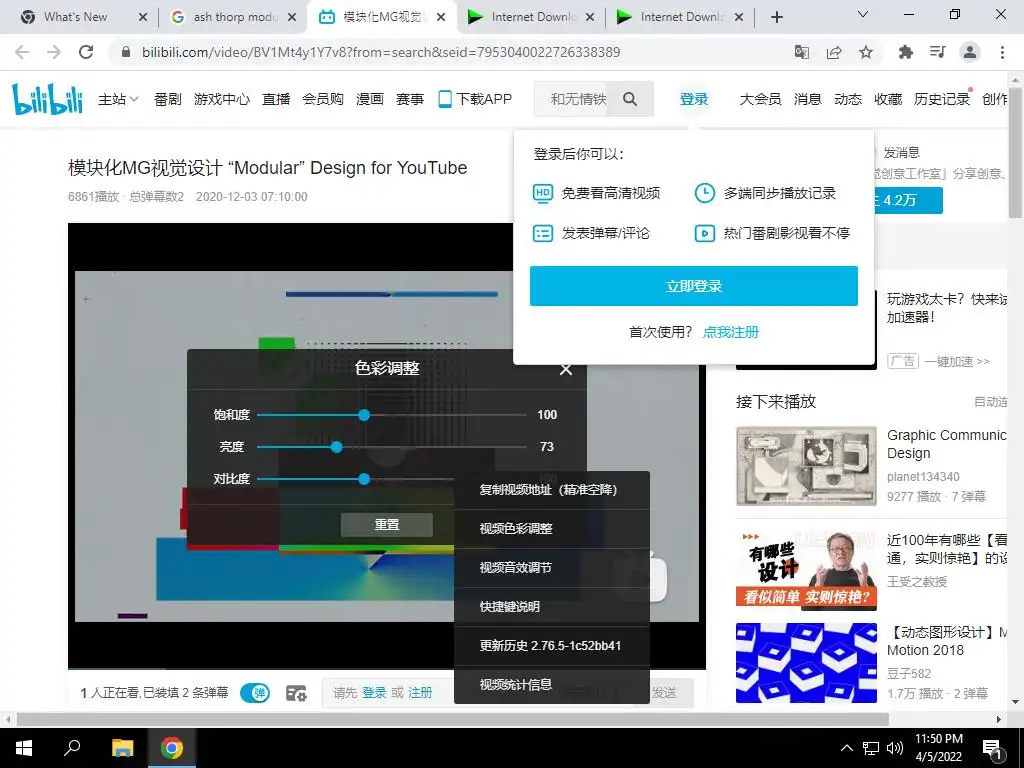Open a new browser tab with plus icon
Viewport: 1024px width, 768px height.
tap(776, 17)
